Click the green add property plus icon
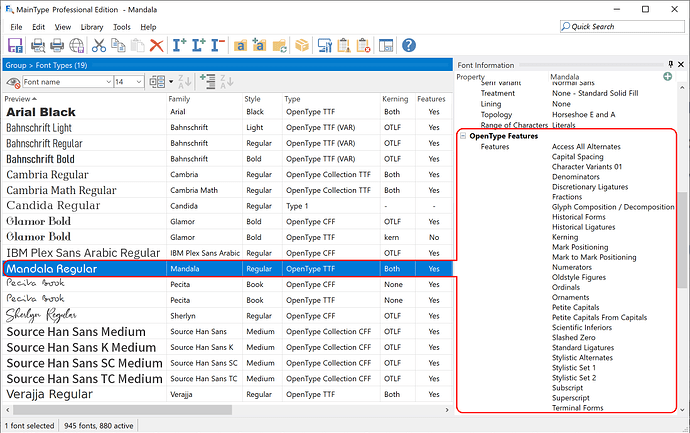 (667, 77)
